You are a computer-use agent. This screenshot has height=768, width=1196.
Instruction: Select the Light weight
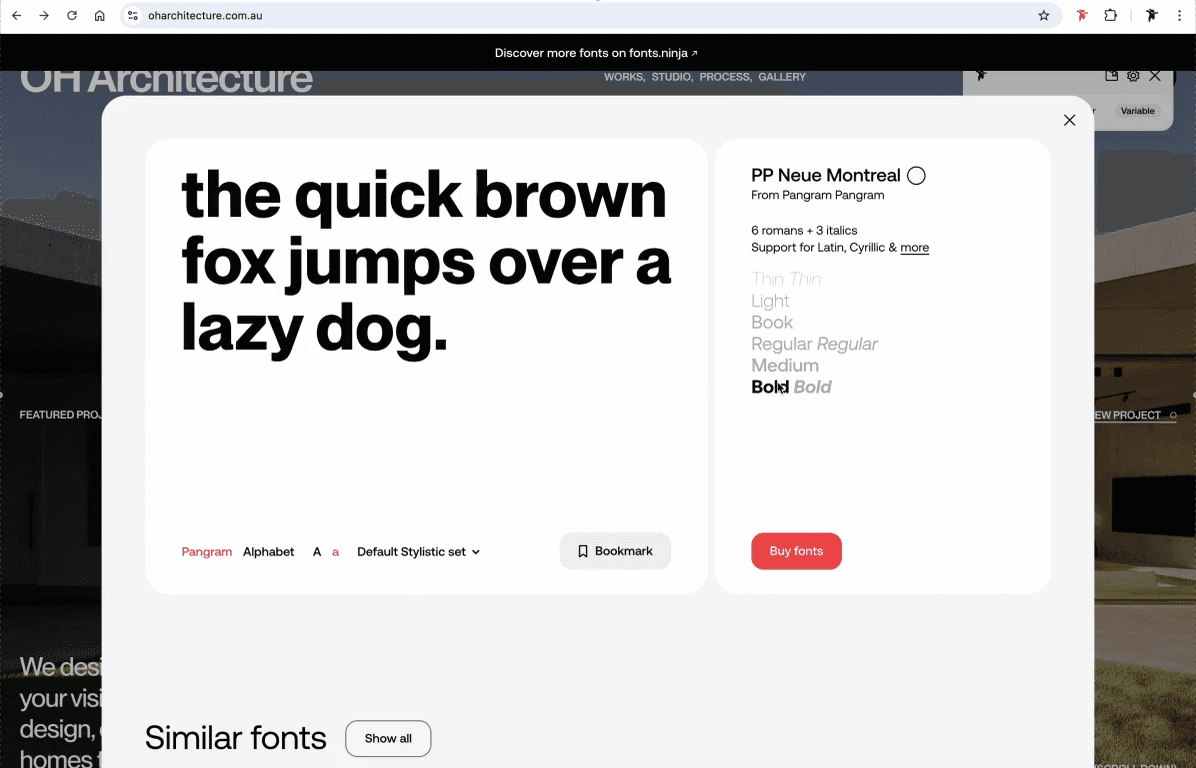pyautogui.click(x=770, y=300)
